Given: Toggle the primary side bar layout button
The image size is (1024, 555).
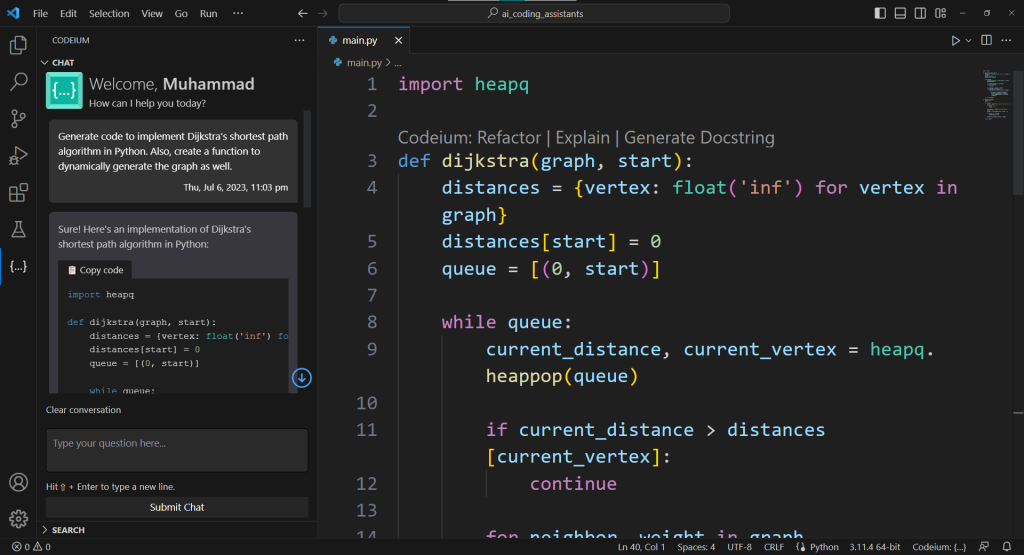Looking at the screenshot, I should (880, 13).
